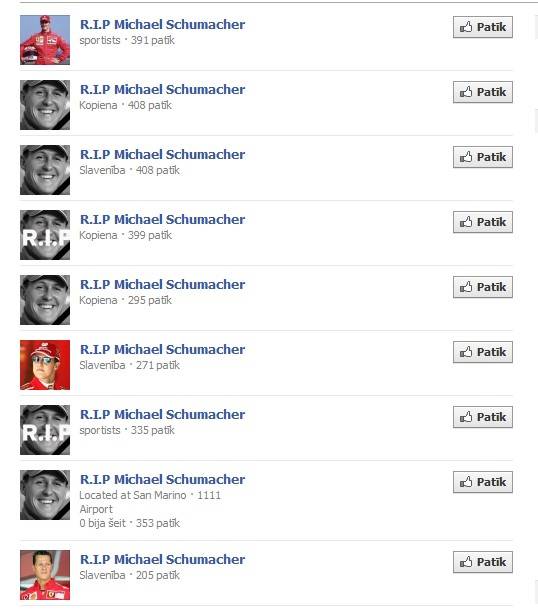Click Patīk on Kopiena page with 399 likes

tap(483, 222)
